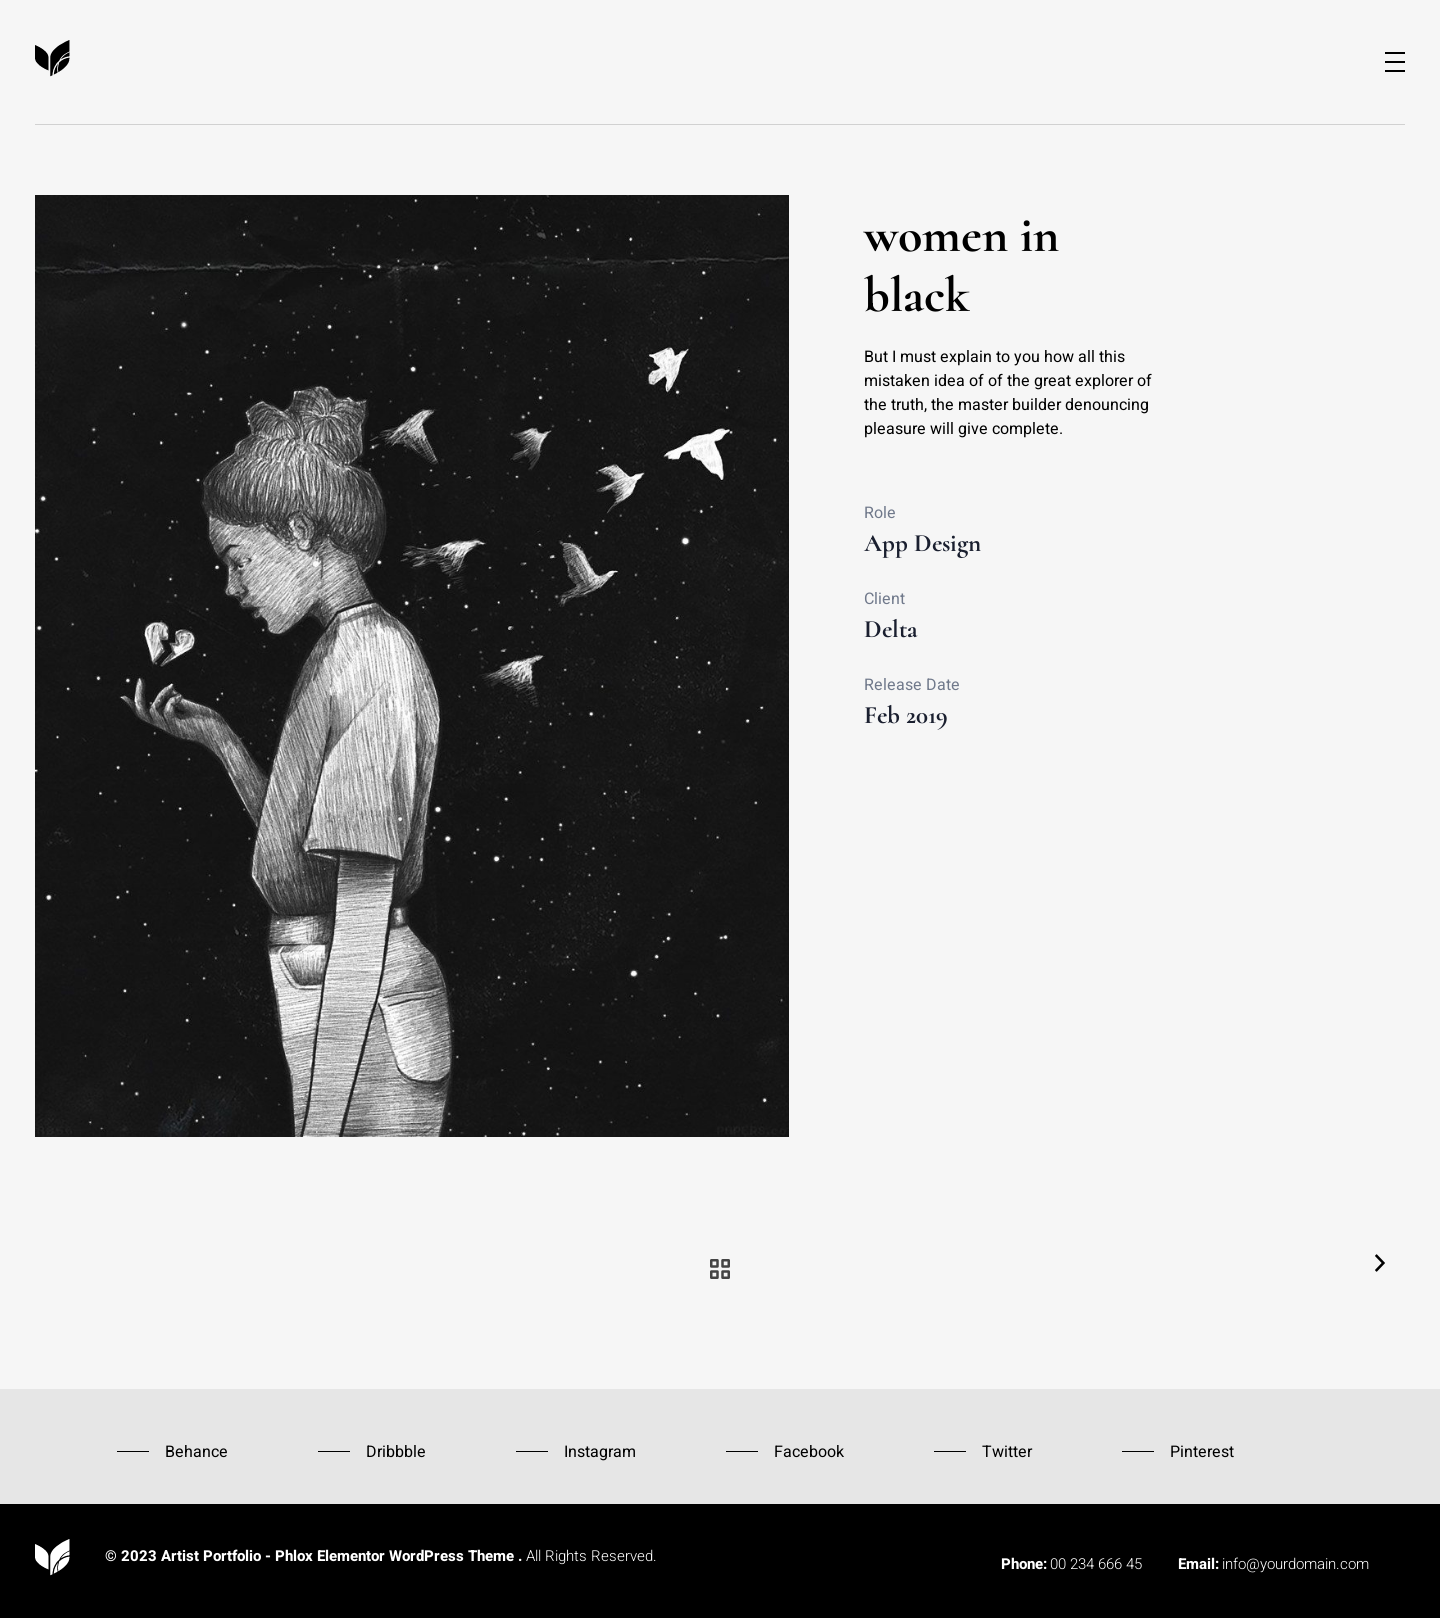Open Phlox Elementor WordPress Theme link
Image resolution: width=1440 pixels, height=1618 pixels.
click(394, 1556)
